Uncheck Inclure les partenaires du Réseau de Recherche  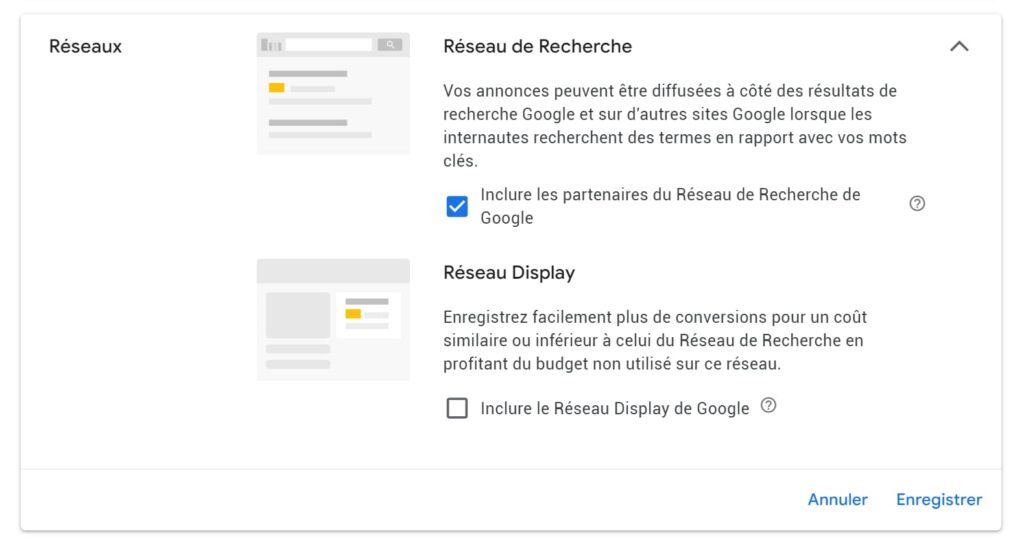click(x=457, y=206)
